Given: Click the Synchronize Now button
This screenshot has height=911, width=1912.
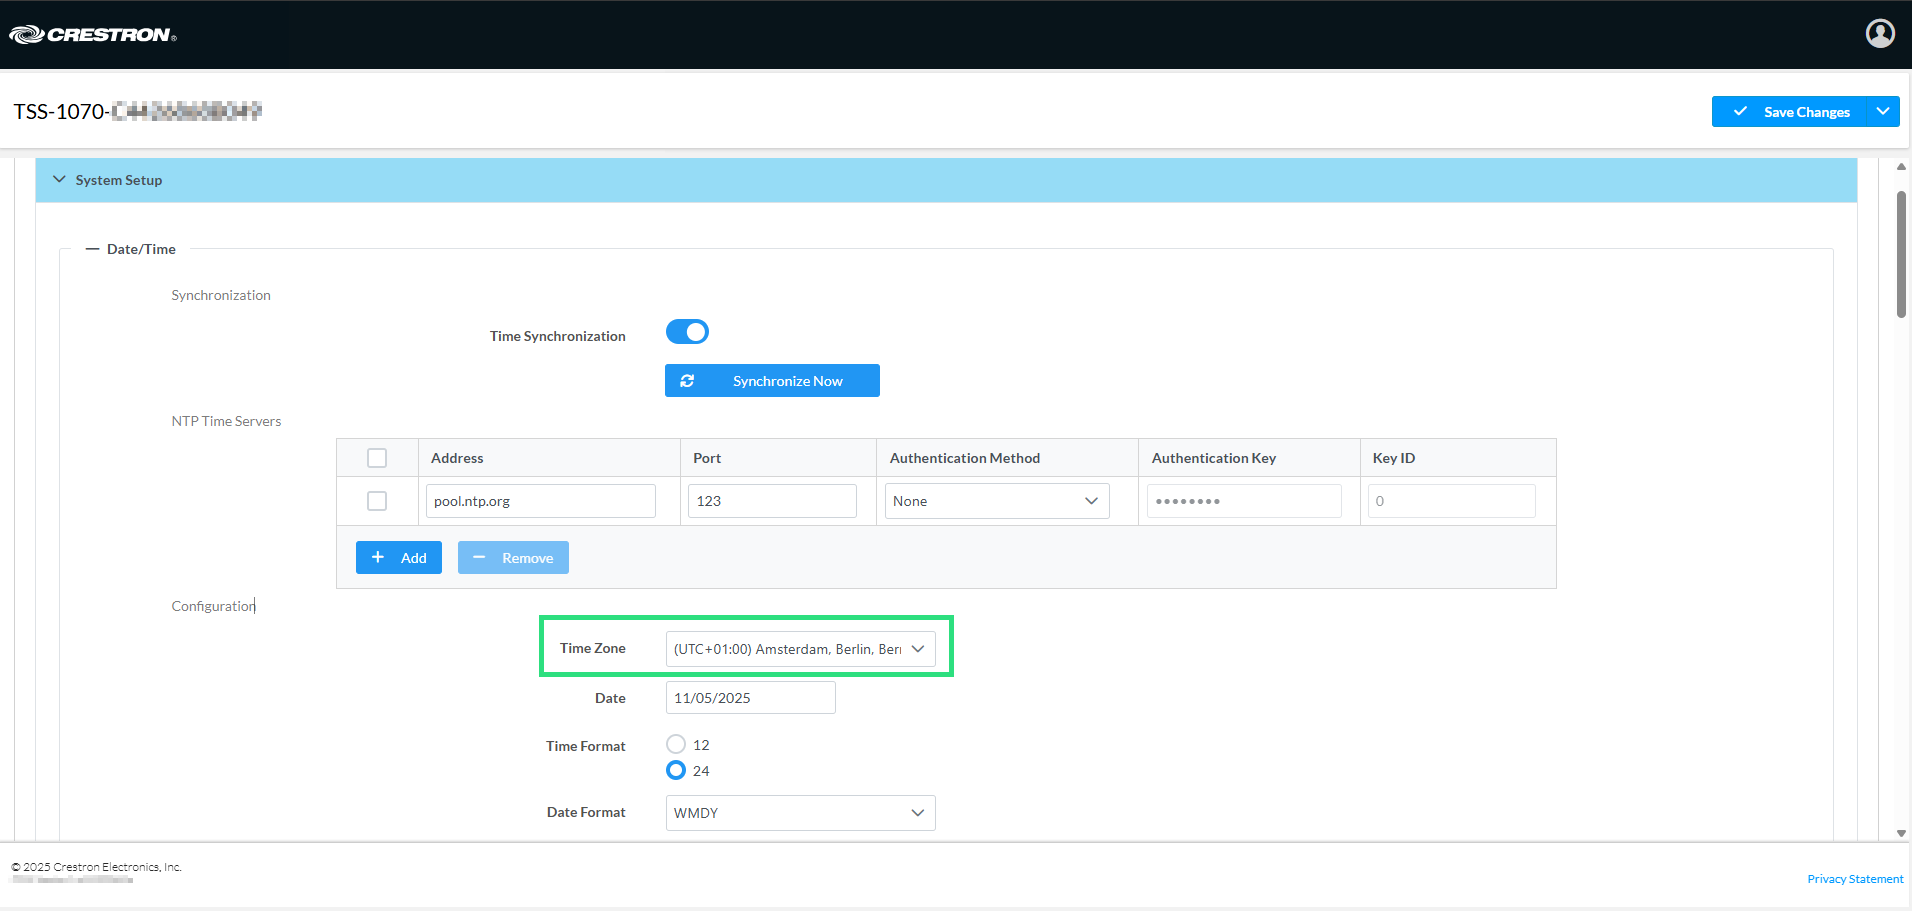Looking at the screenshot, I should click(x=772, y=381).
